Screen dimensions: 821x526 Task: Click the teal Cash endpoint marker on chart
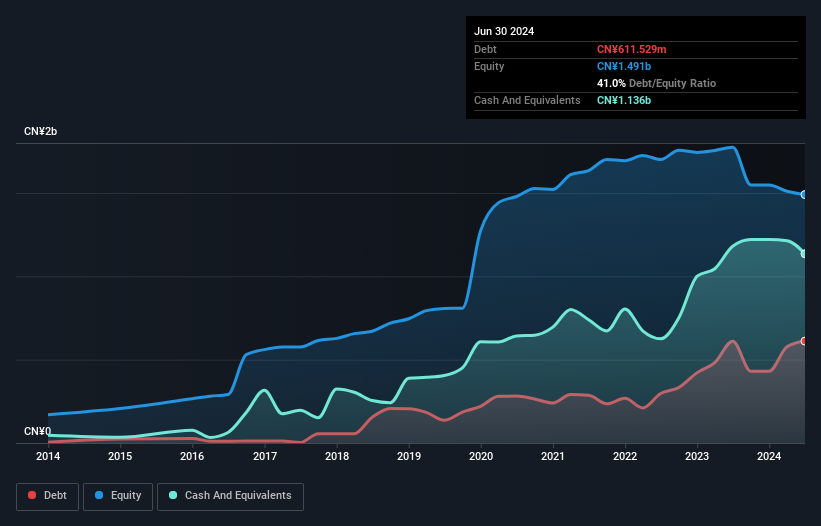803,254
